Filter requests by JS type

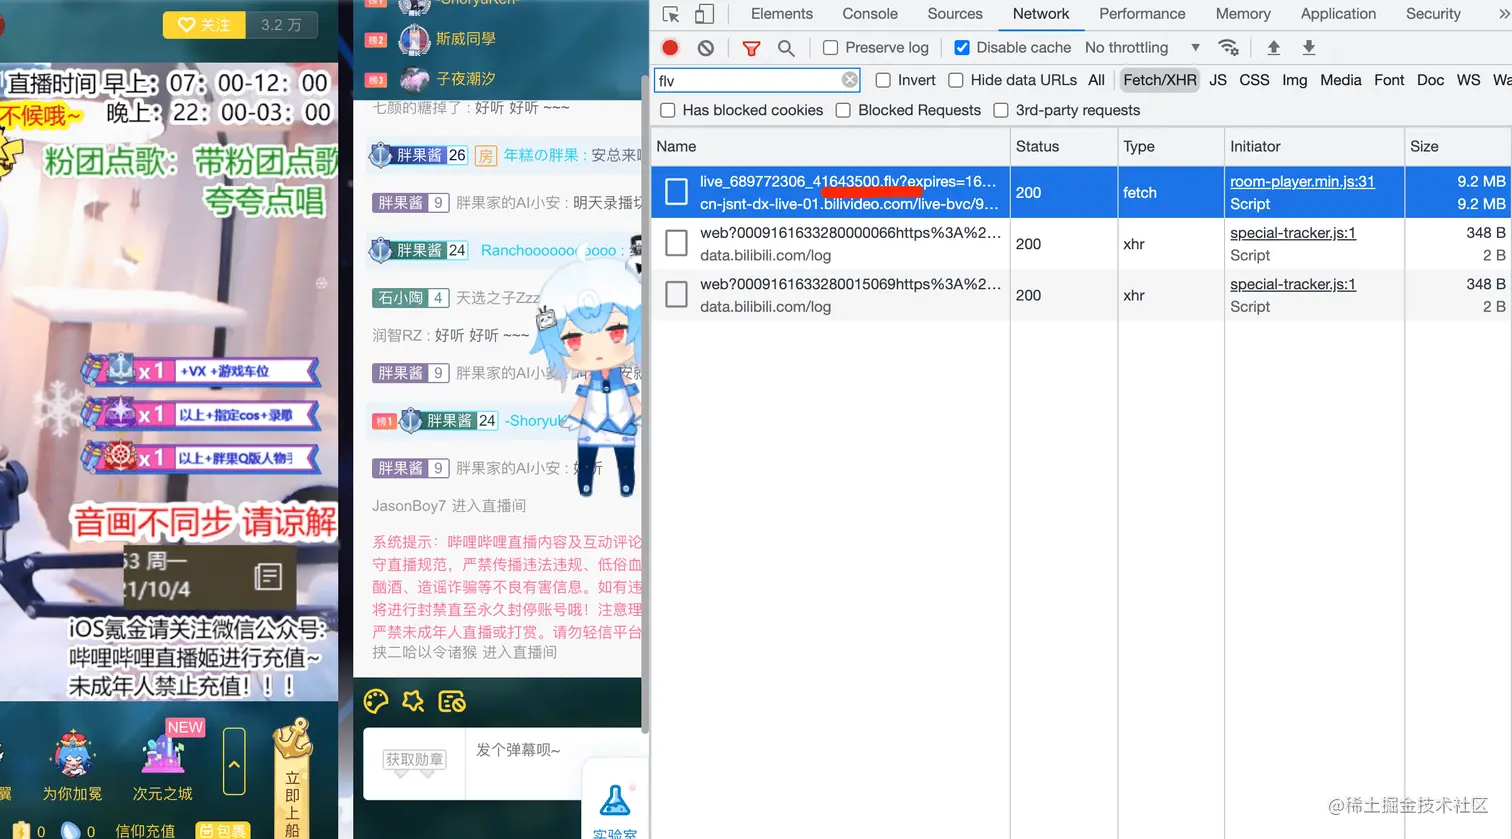tap(1218, 80)
